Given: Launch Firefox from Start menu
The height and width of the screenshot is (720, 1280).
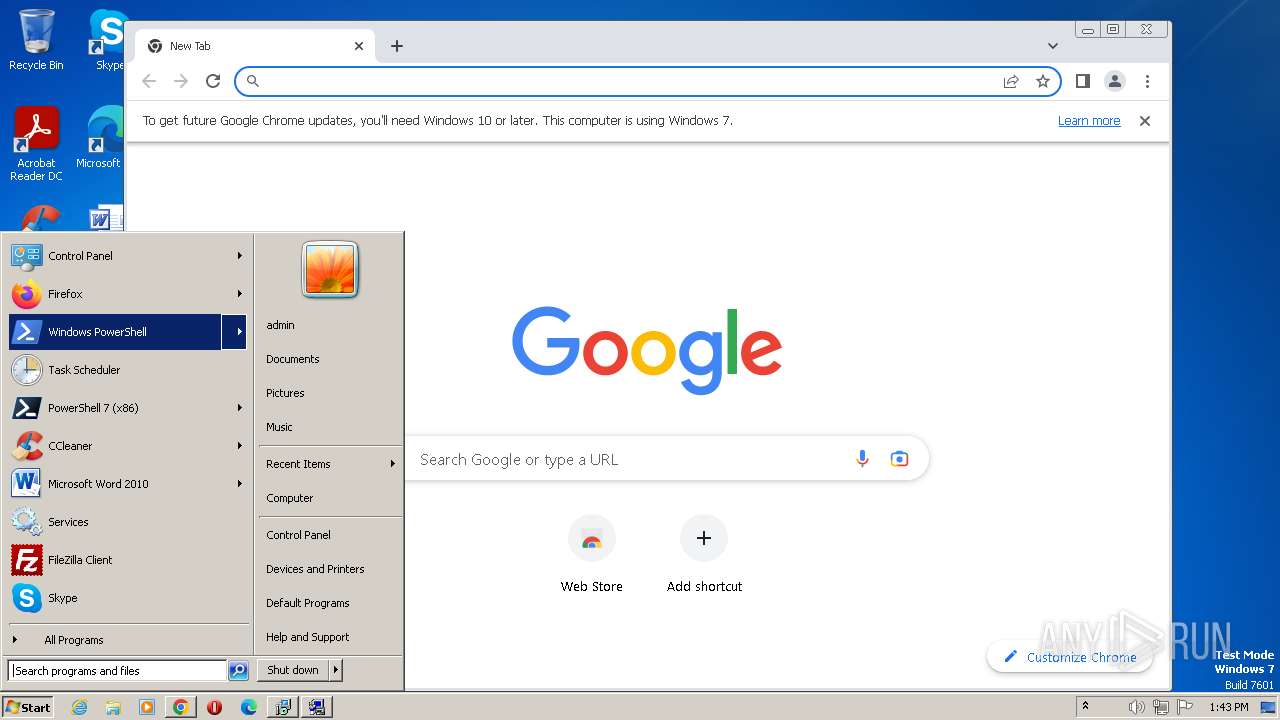Looking at the screenshot, I should coord(127,294).
